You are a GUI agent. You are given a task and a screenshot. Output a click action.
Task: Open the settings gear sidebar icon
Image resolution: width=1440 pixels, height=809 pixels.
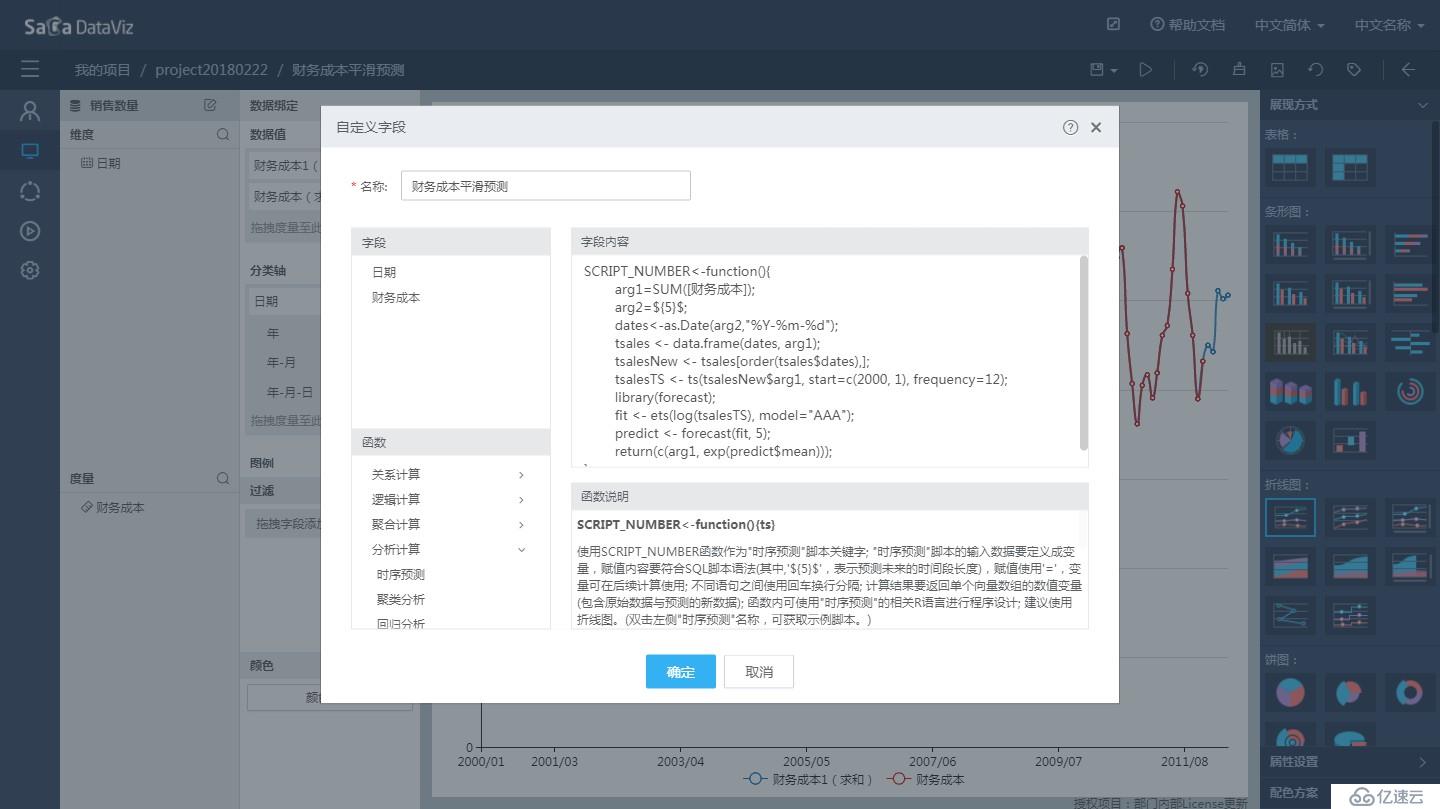tap(30, 270)
